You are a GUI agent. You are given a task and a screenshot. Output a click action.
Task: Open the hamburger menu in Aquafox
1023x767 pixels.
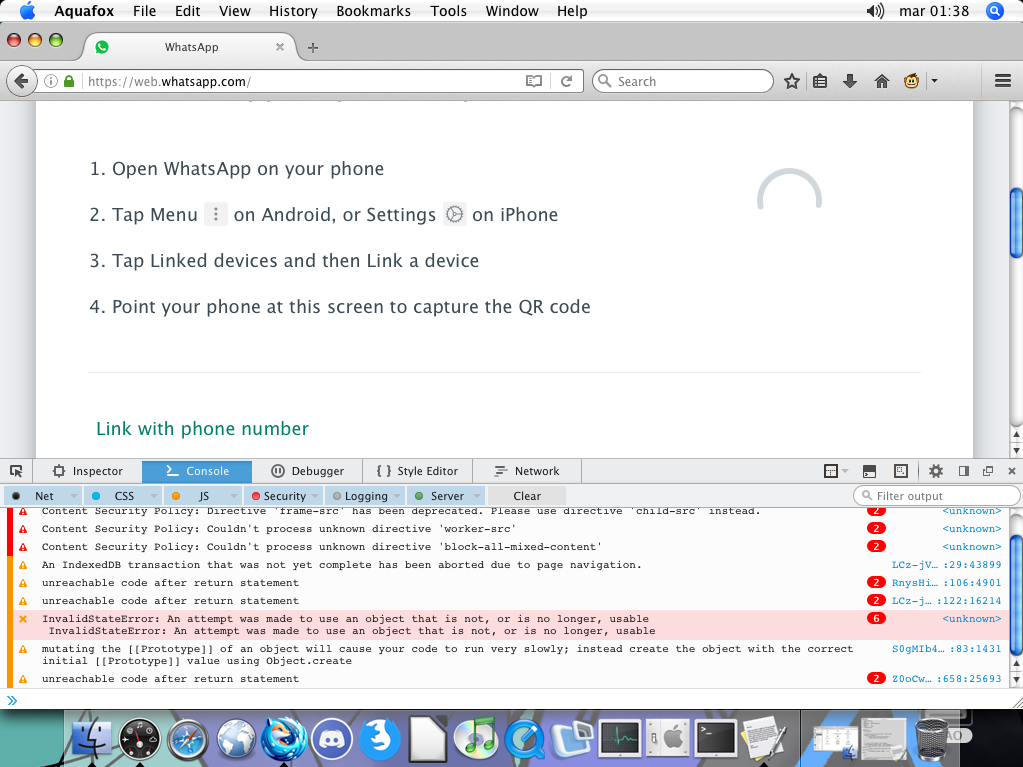click(1003, 82)
